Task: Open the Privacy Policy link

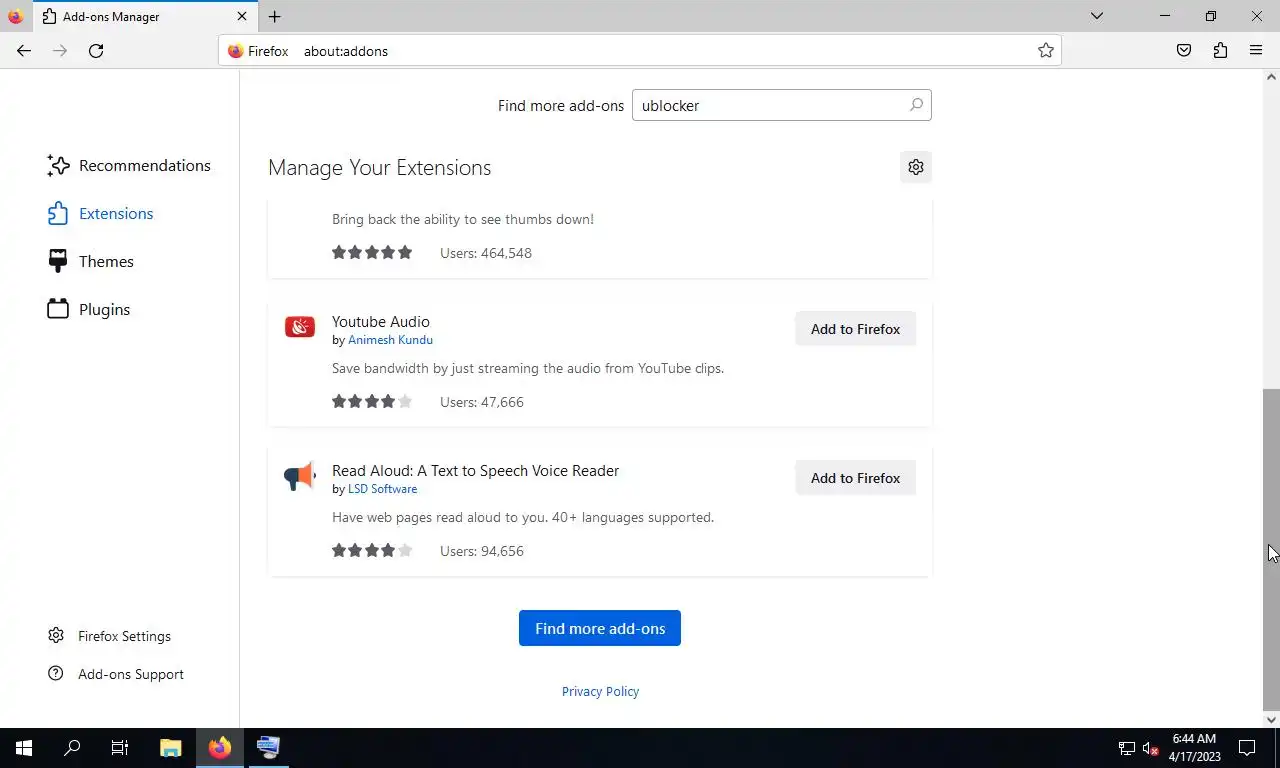Action: click(600, 691)
